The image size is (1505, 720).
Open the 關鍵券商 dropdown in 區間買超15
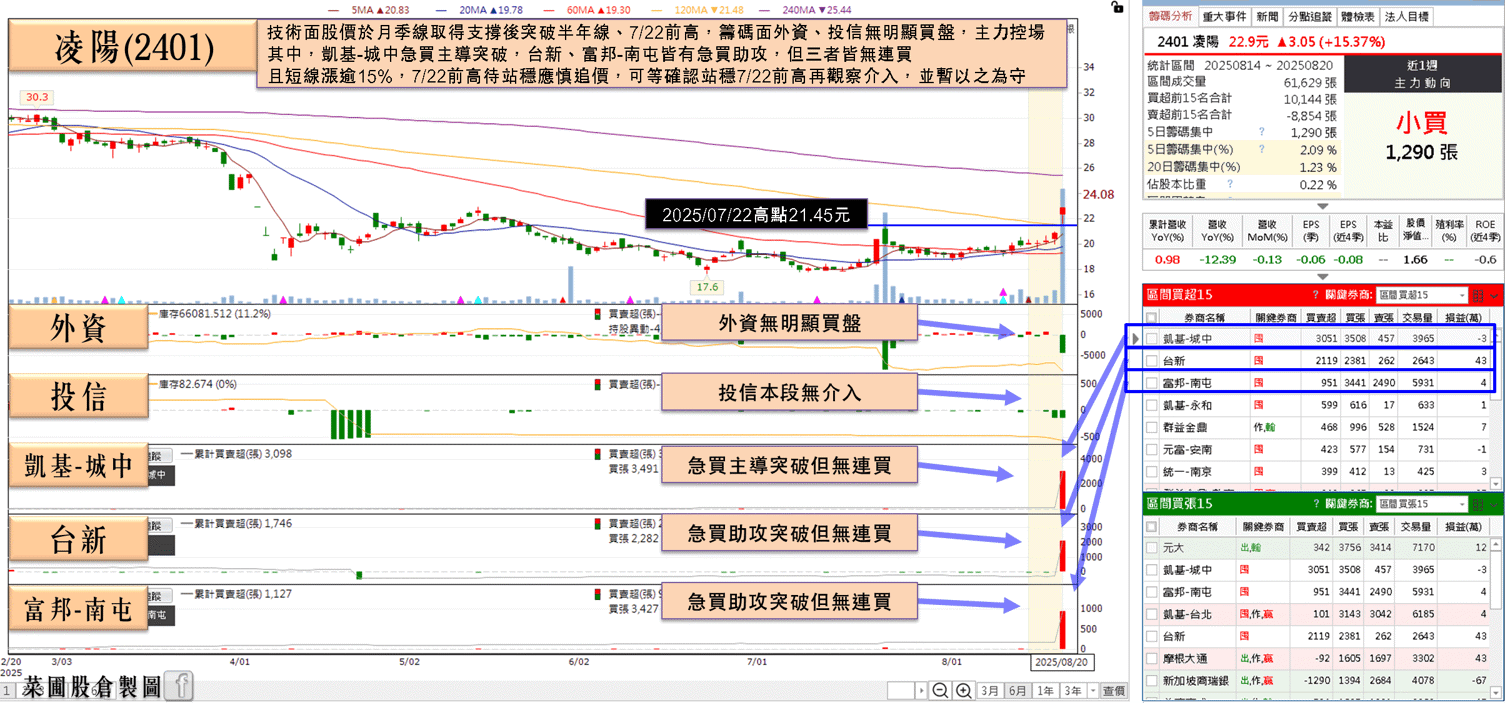[x=1420, y=295]
